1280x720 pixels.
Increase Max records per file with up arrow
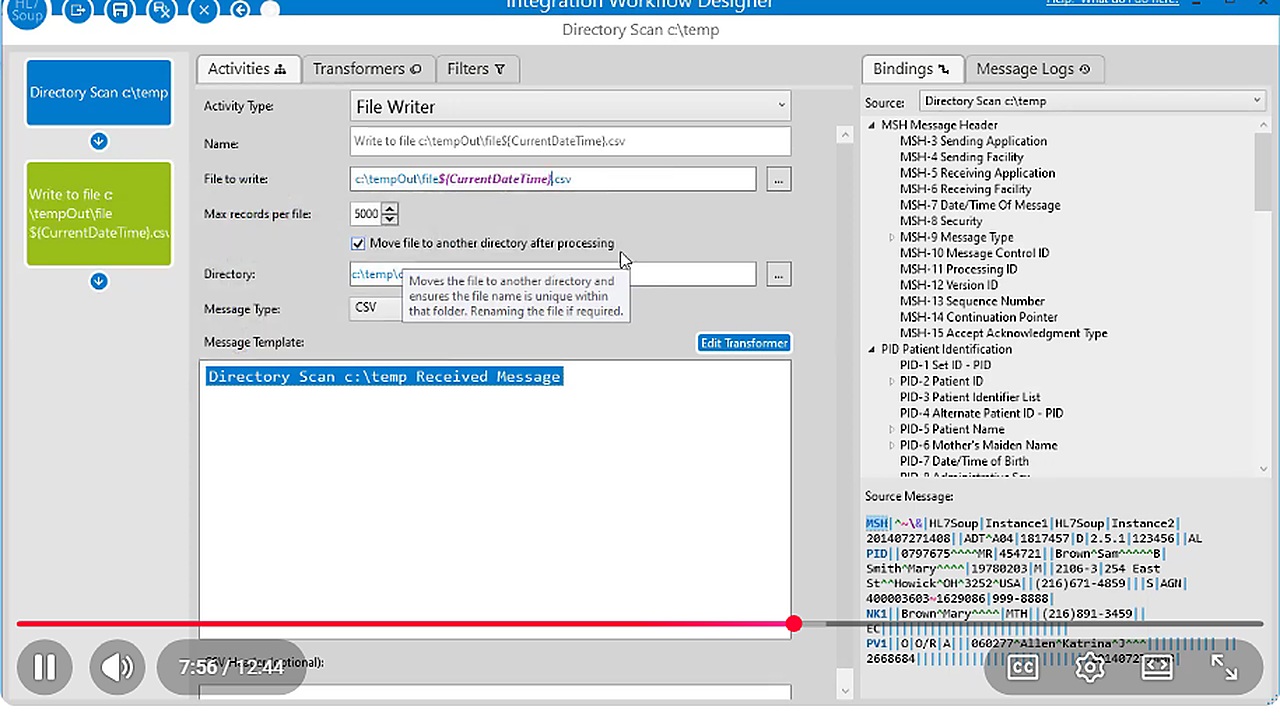coord(390,208)
